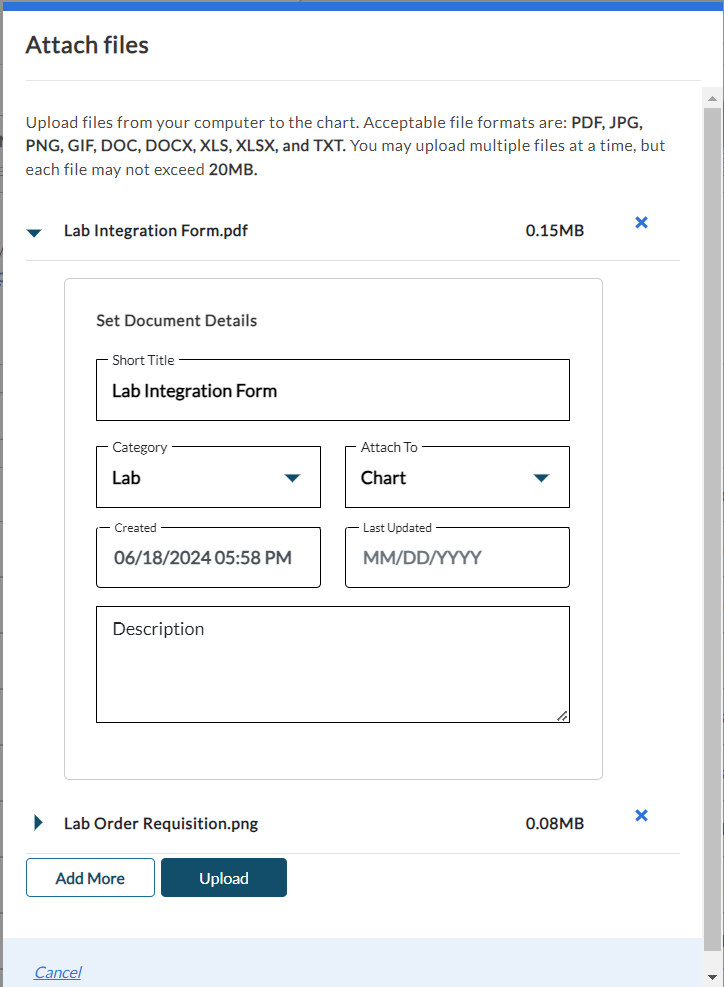The height and width of the screenshot is (987, 724).
Task: Remove Lab Integration Form.pdf with its X icon
Action: point(642,222)
